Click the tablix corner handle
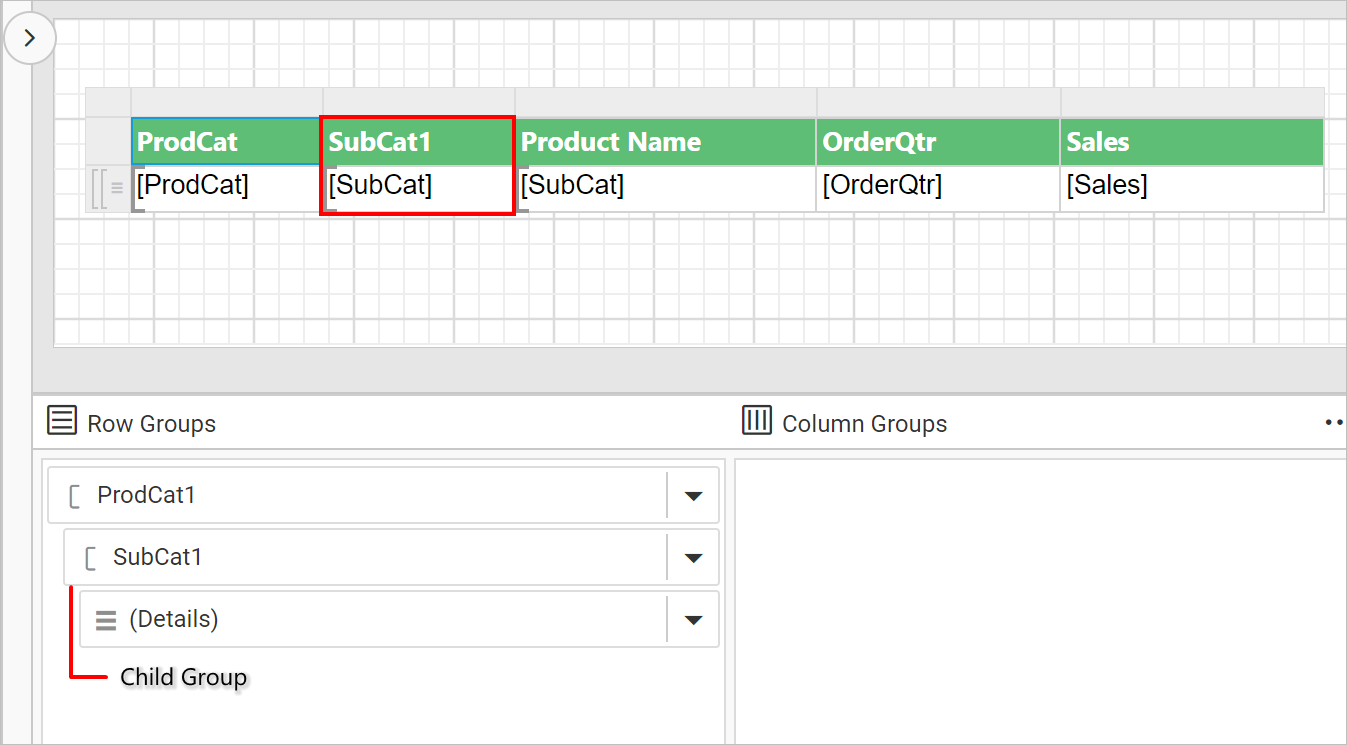Screen dimensions: 1347x745 tap(108, 102)
